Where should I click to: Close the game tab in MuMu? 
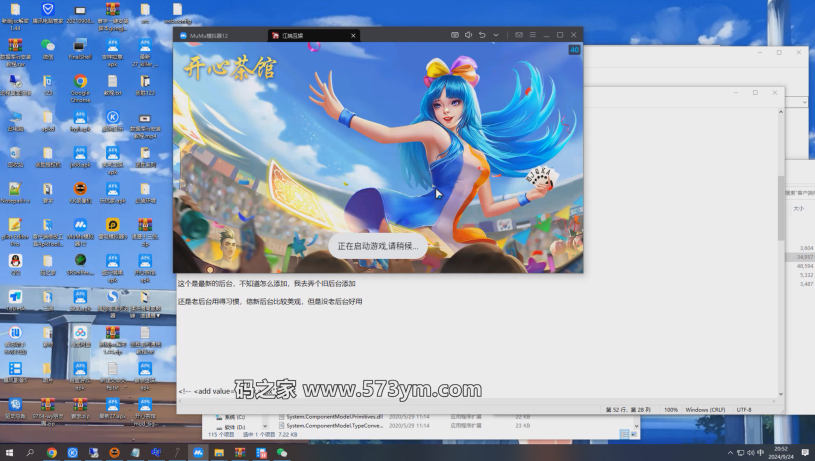pyautogui.click(x=353, y=35)
